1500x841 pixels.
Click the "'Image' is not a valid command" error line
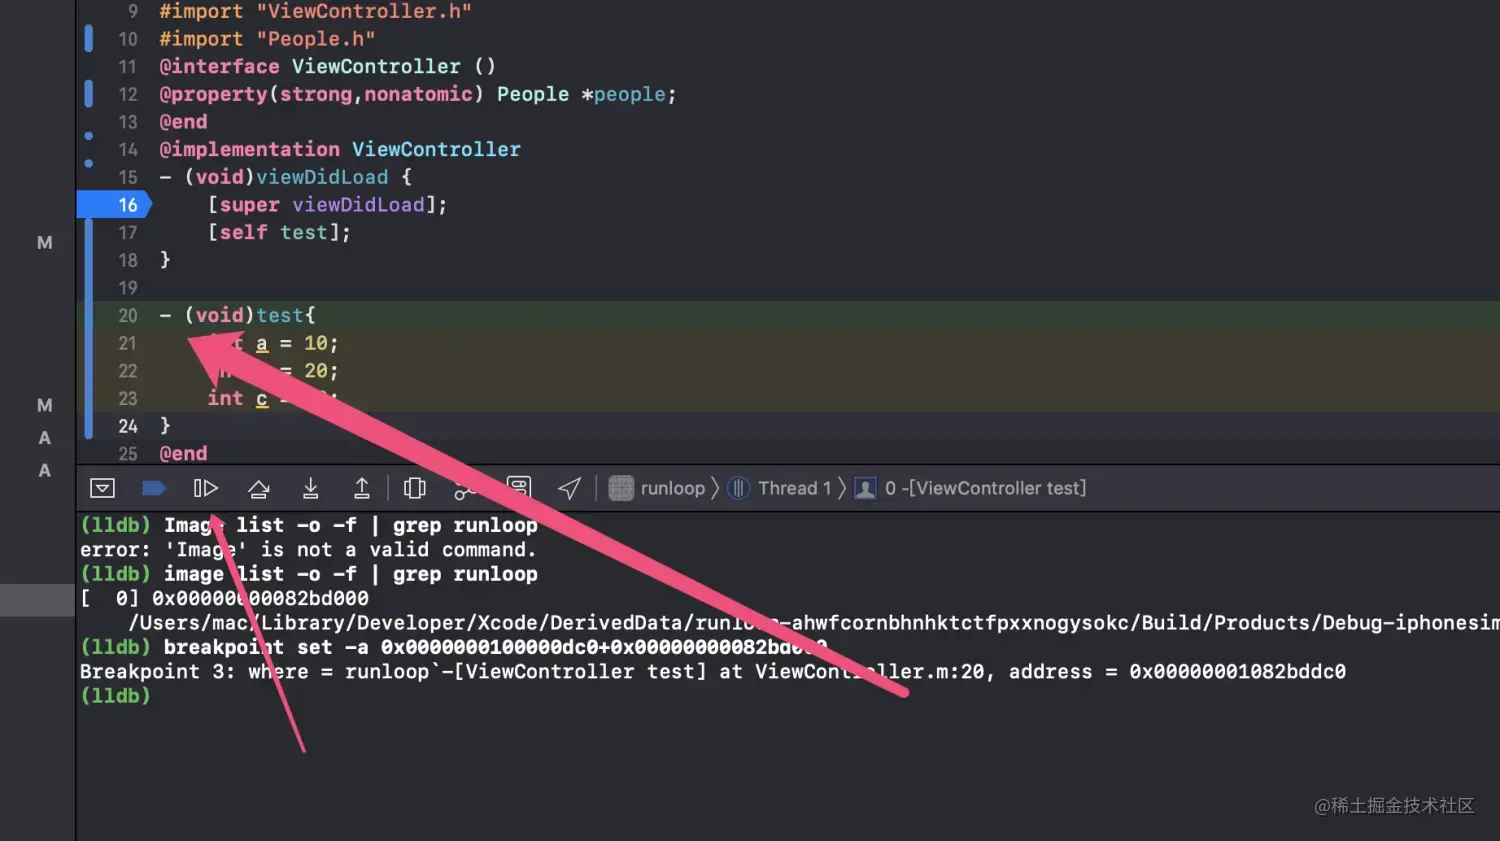coord(308,550)
